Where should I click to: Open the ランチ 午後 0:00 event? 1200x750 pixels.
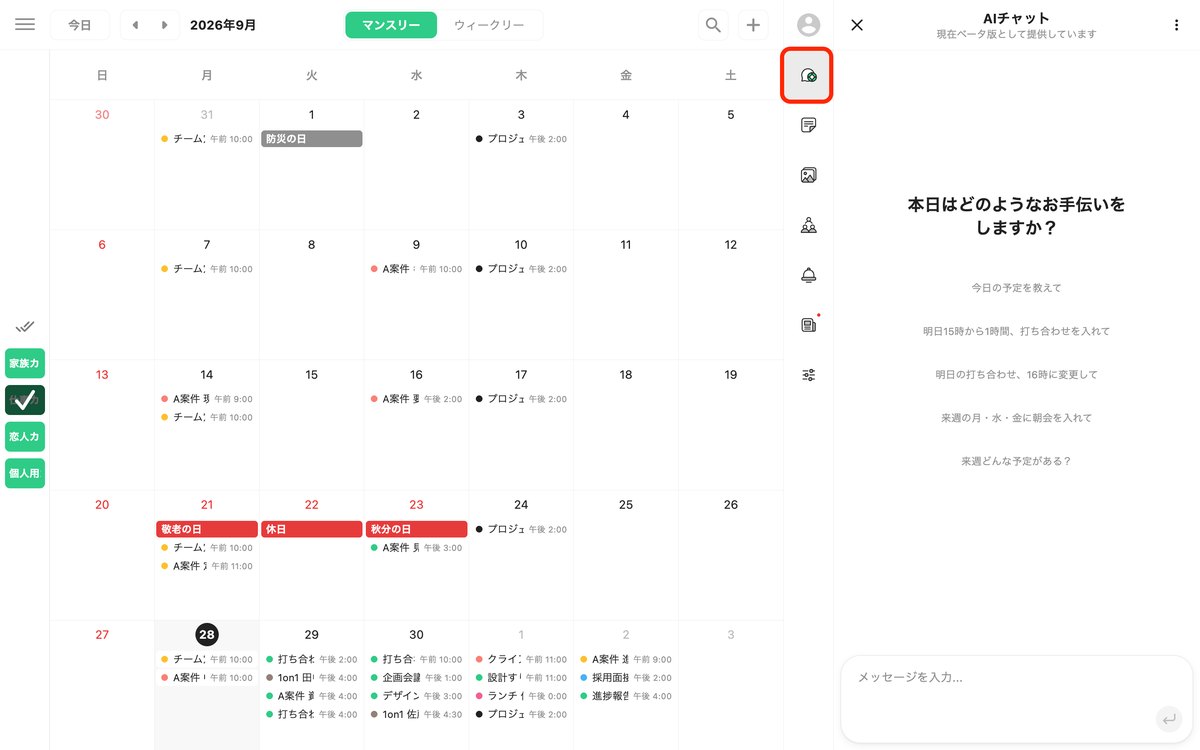pyautogui.click(x=521, y=696)
